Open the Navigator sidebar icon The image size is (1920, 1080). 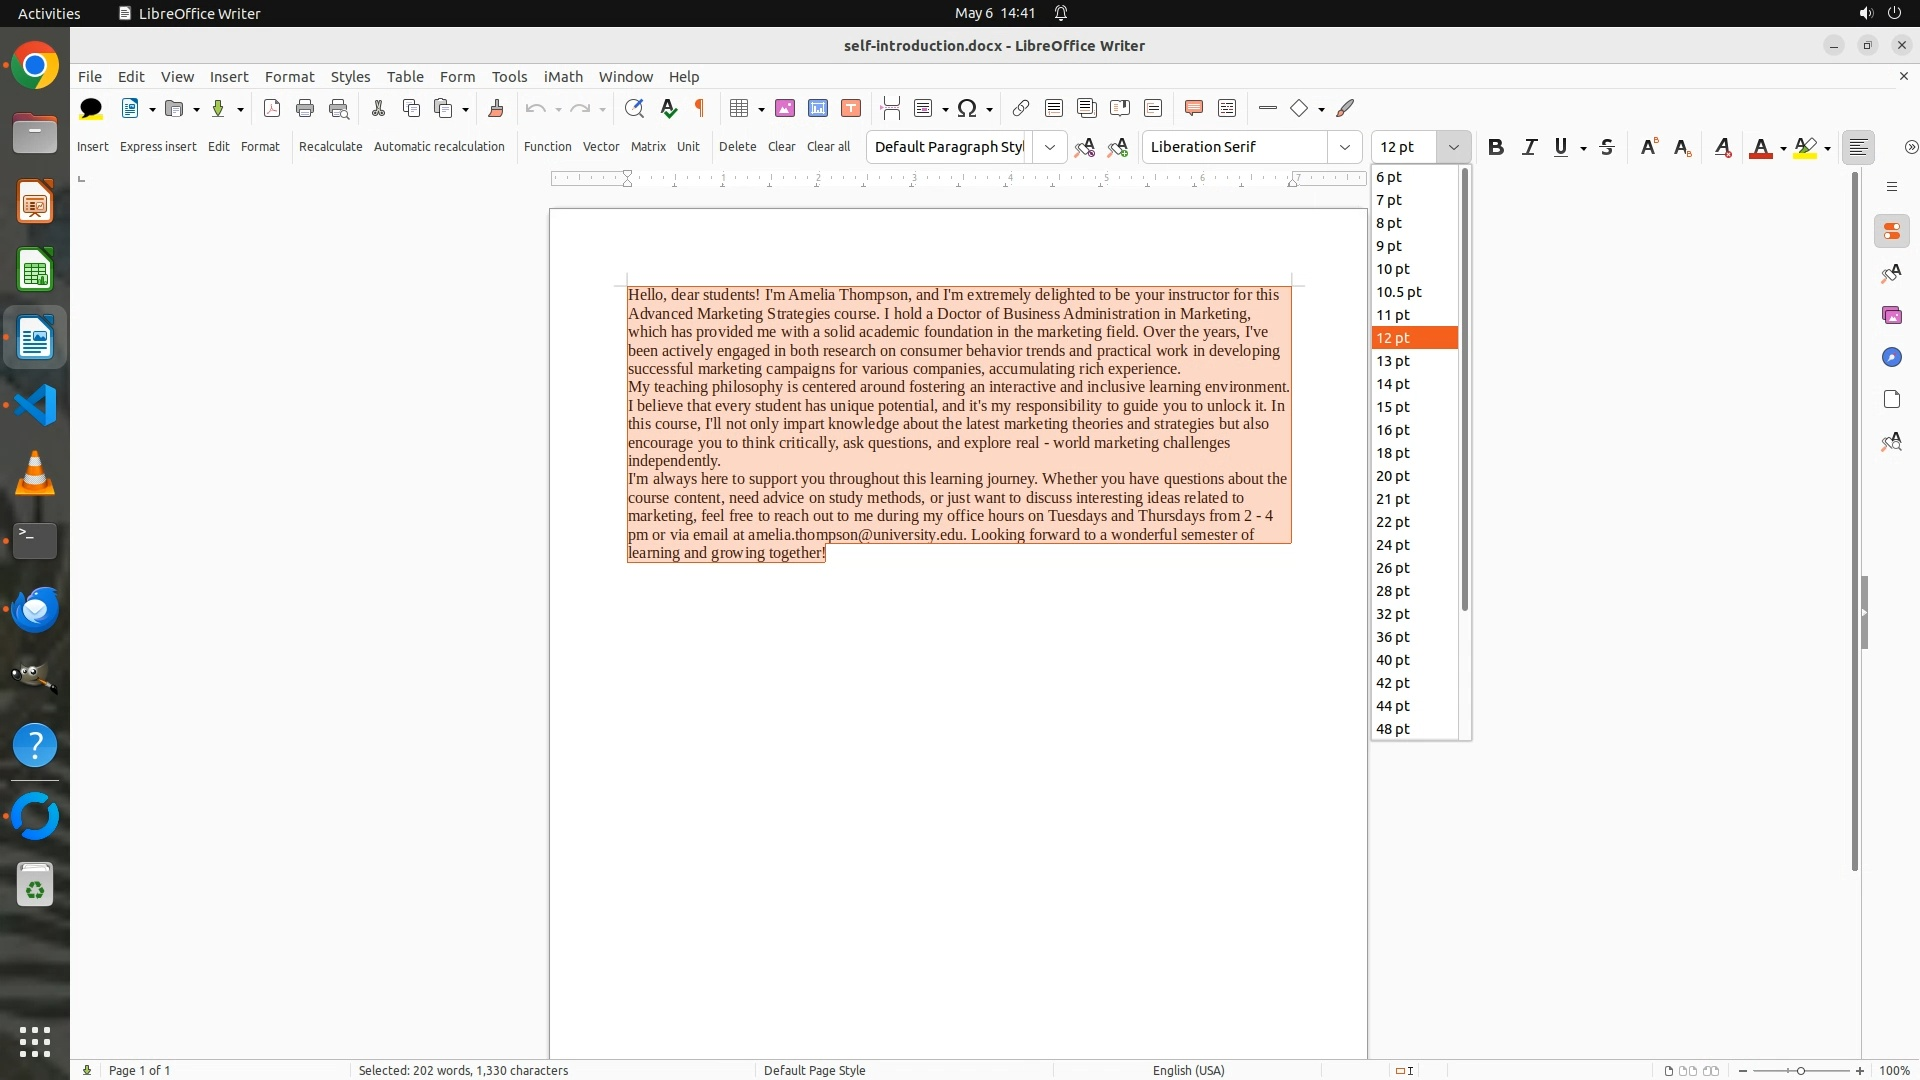coord(1891,357)
